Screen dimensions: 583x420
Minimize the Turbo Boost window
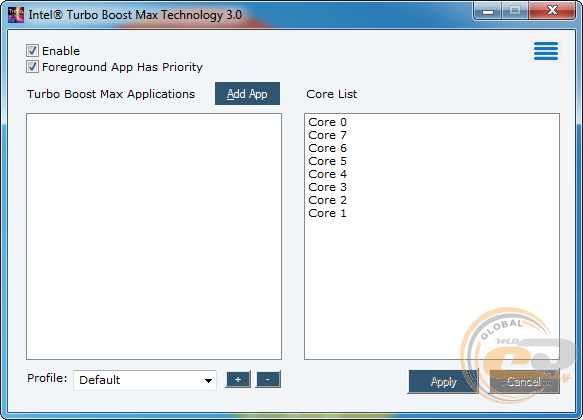coord(488,10)
